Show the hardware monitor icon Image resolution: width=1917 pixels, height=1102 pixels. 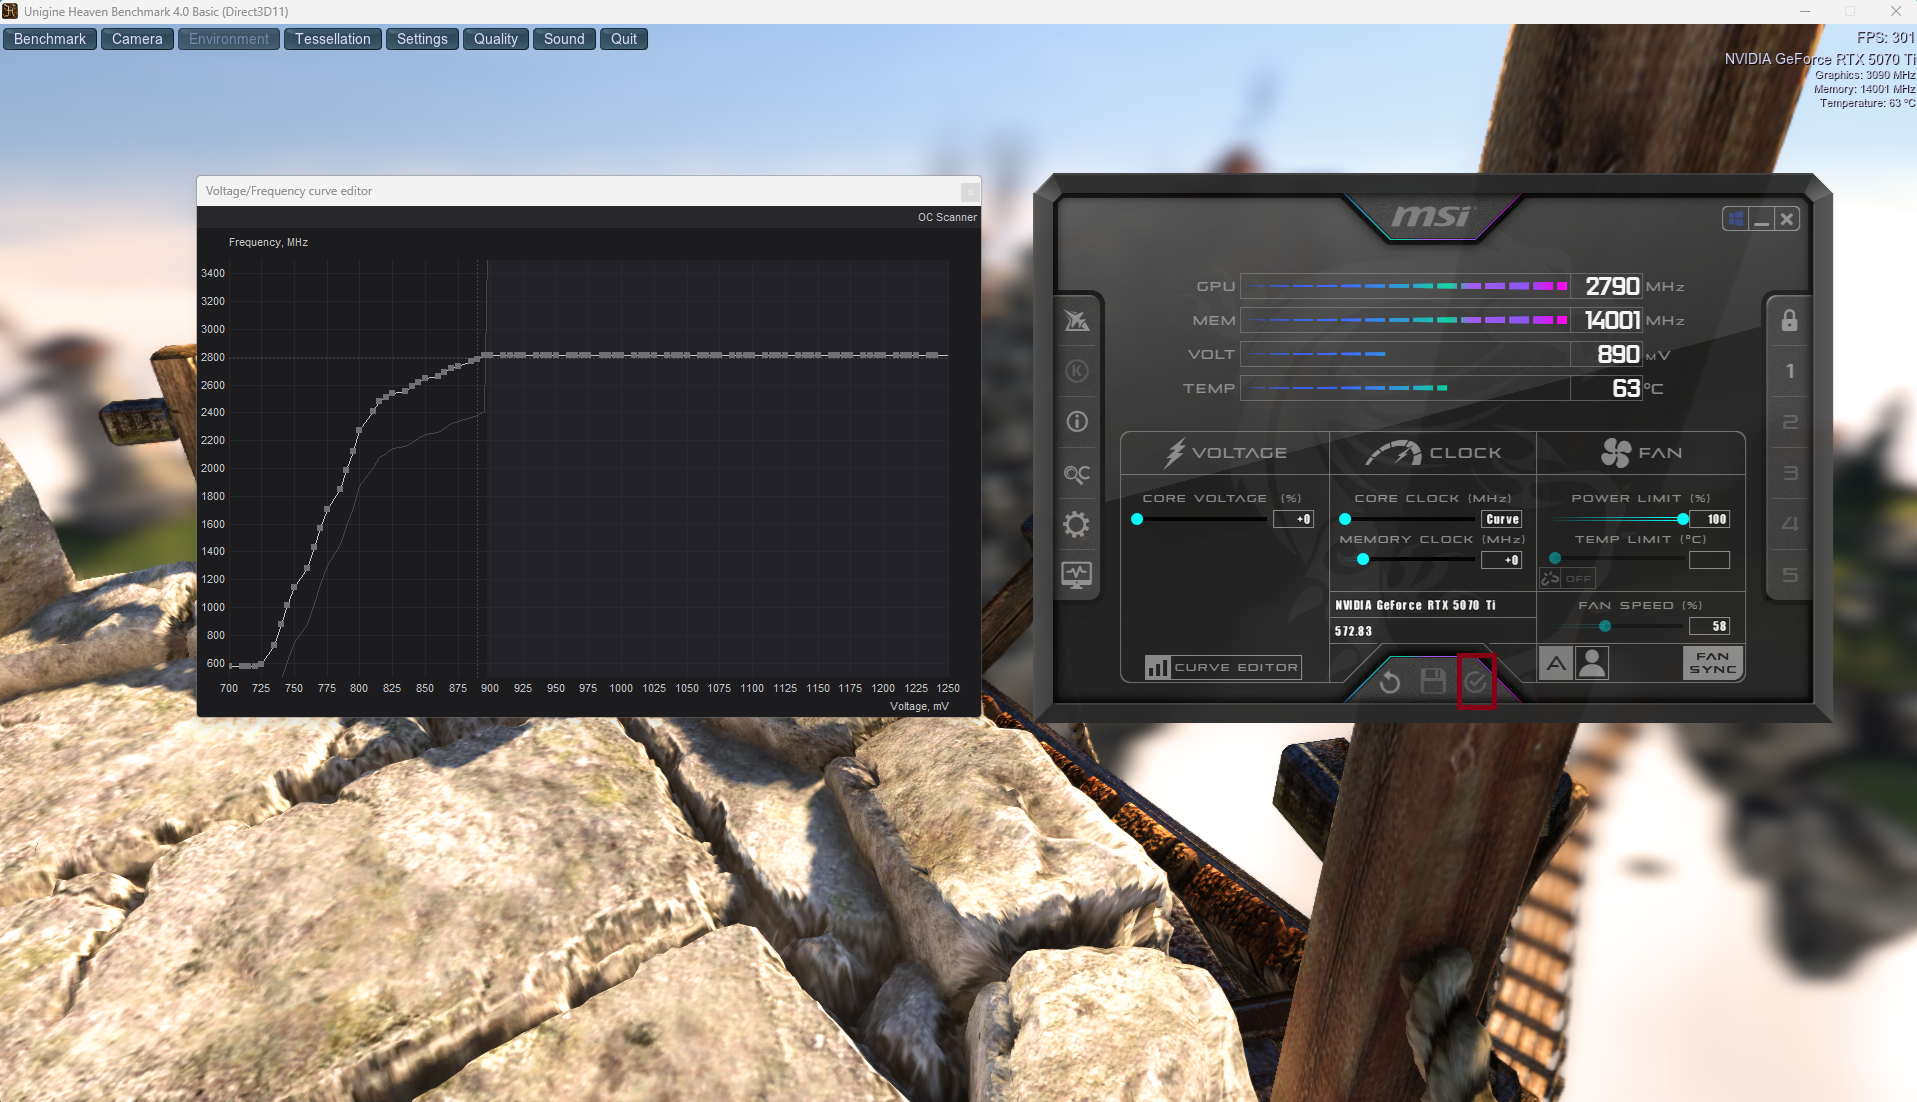pyautogui.click(x=1077, y=575)
